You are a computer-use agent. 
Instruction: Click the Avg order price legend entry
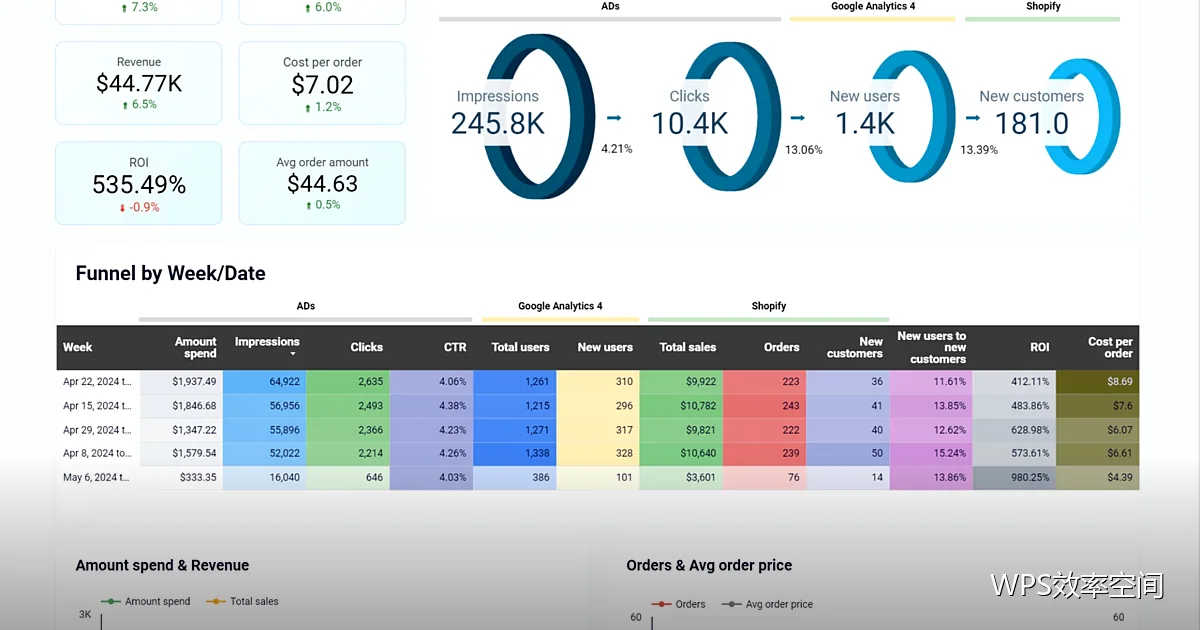[x=768, y=604]
